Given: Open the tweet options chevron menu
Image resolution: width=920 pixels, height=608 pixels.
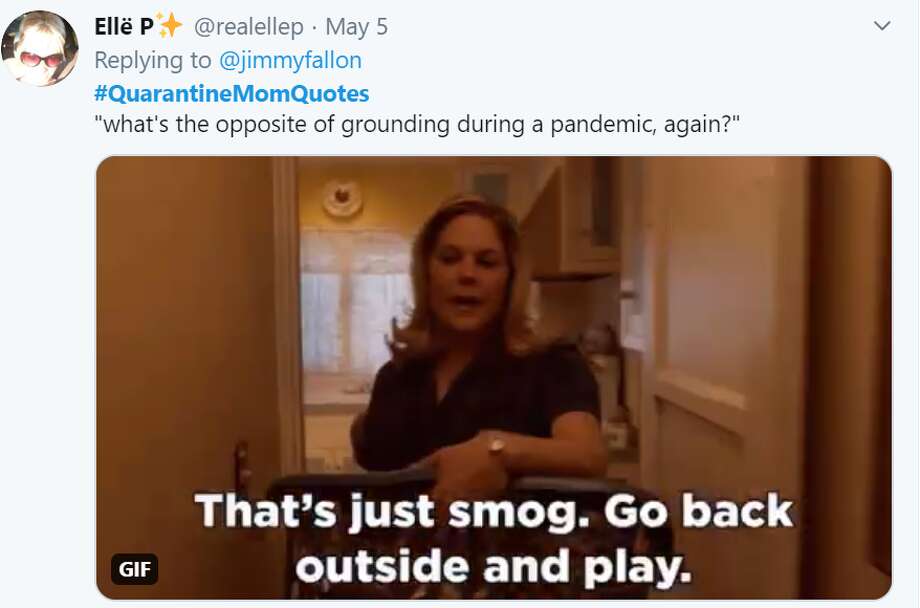Looking at the screenshot, I should 882,26.
